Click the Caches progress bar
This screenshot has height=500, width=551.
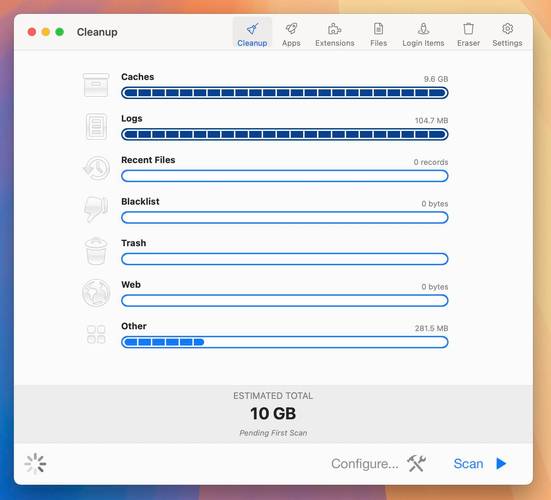point(285,93)
